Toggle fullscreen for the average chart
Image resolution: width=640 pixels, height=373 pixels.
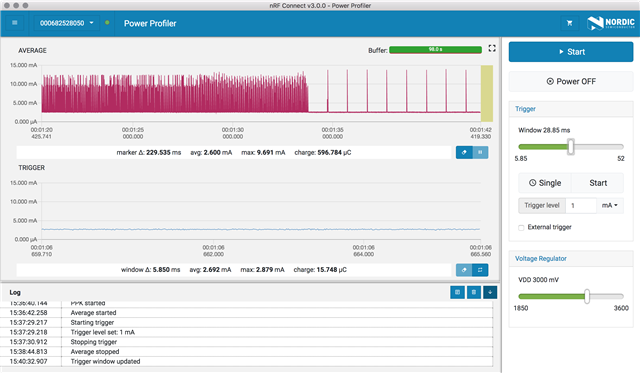tap(492, 48)
